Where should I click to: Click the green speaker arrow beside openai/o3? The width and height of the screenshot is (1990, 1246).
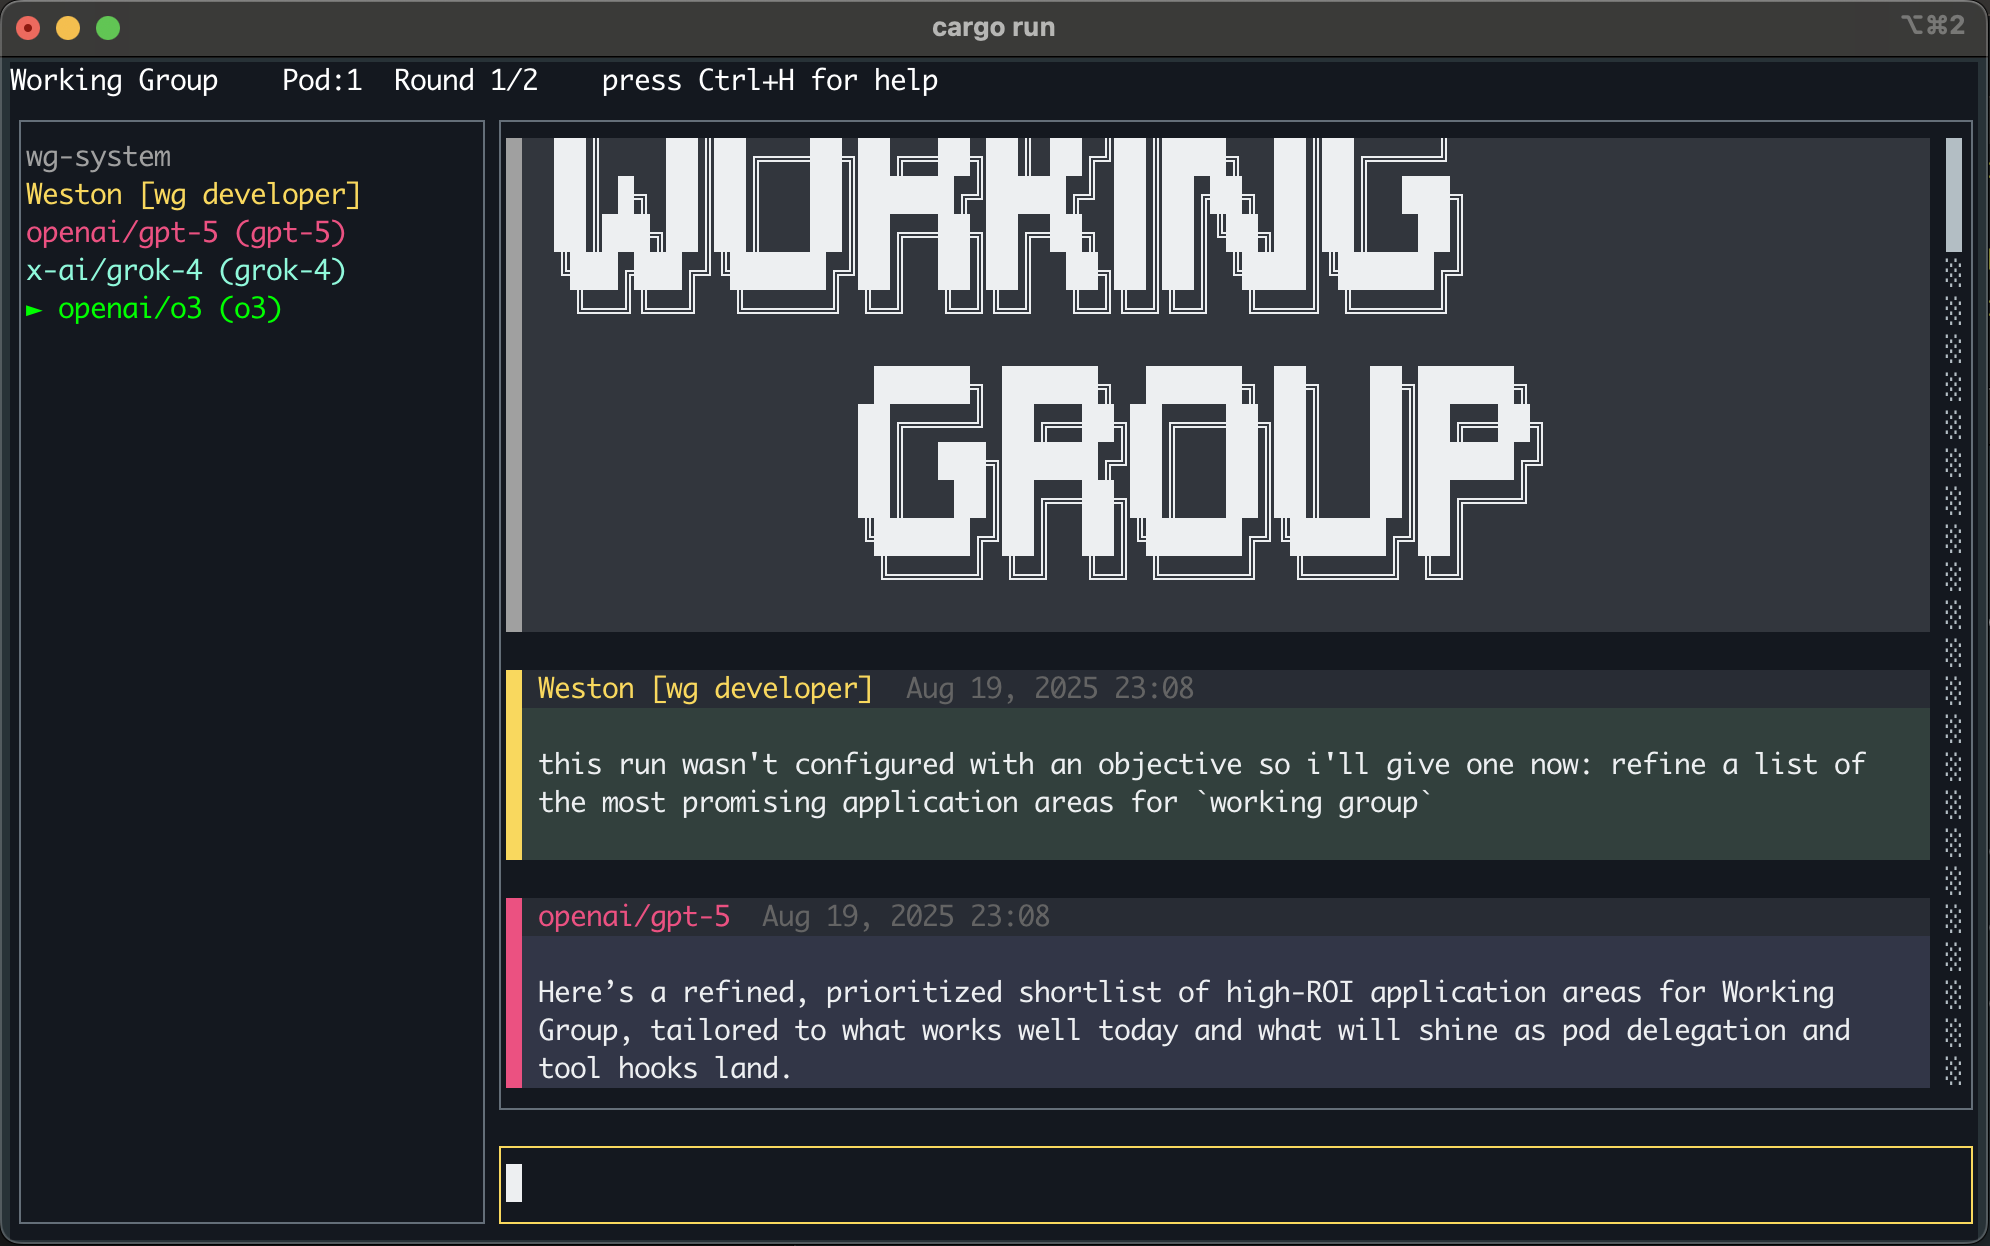click(x=35, y=310)
